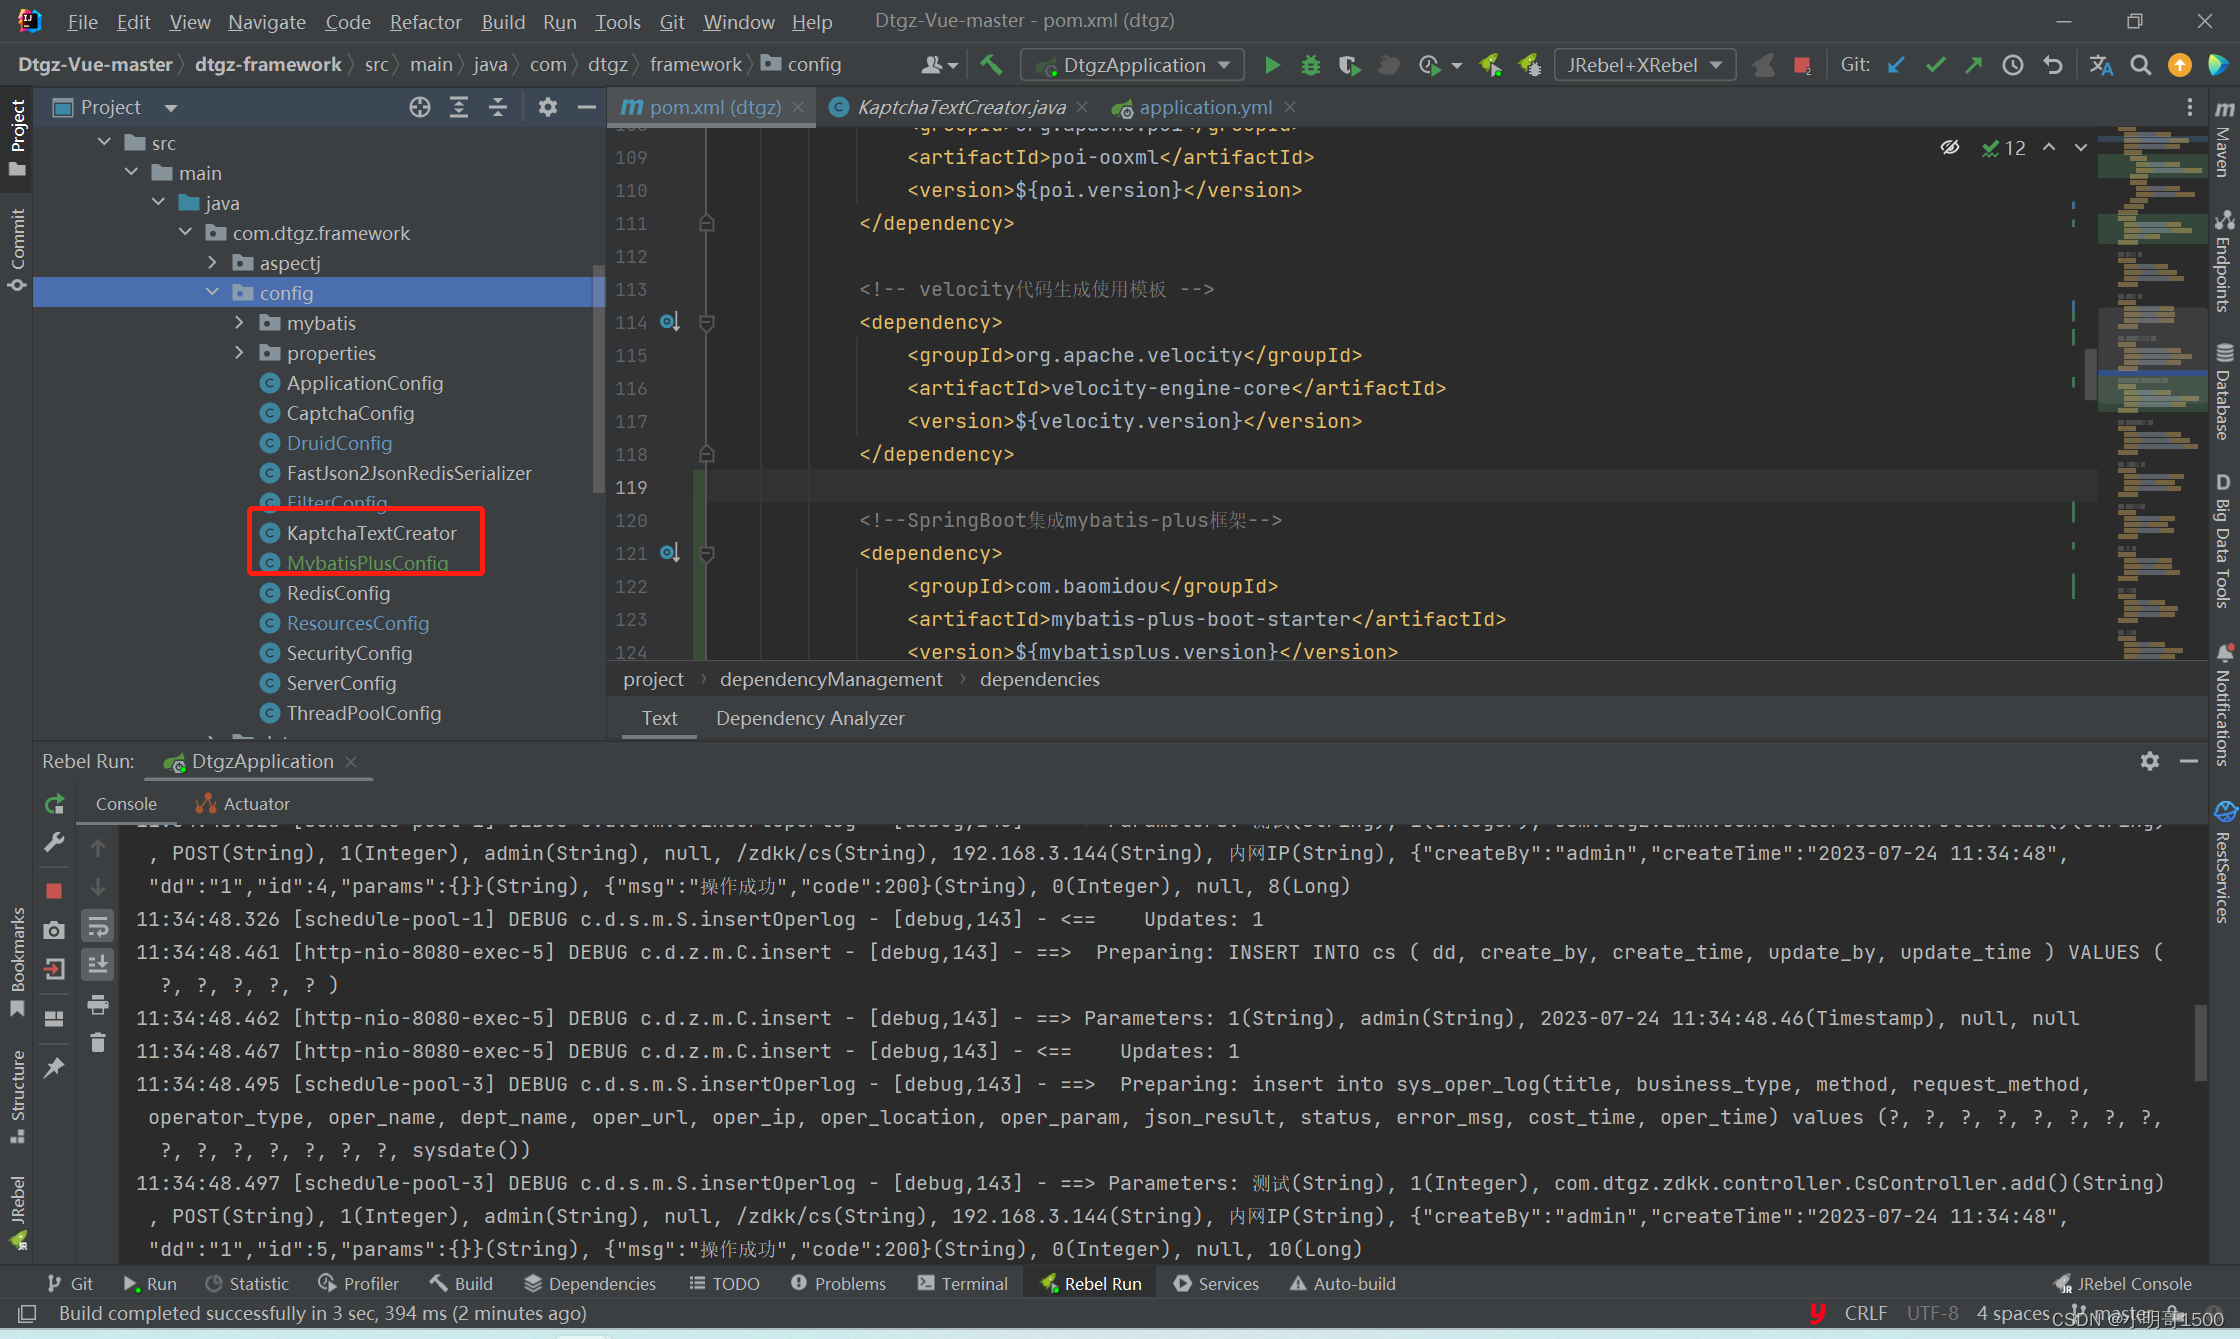
Task: Switch to KaptchaTextCreator.java tab
Action: pyautogui.click(x=961, y=107)
